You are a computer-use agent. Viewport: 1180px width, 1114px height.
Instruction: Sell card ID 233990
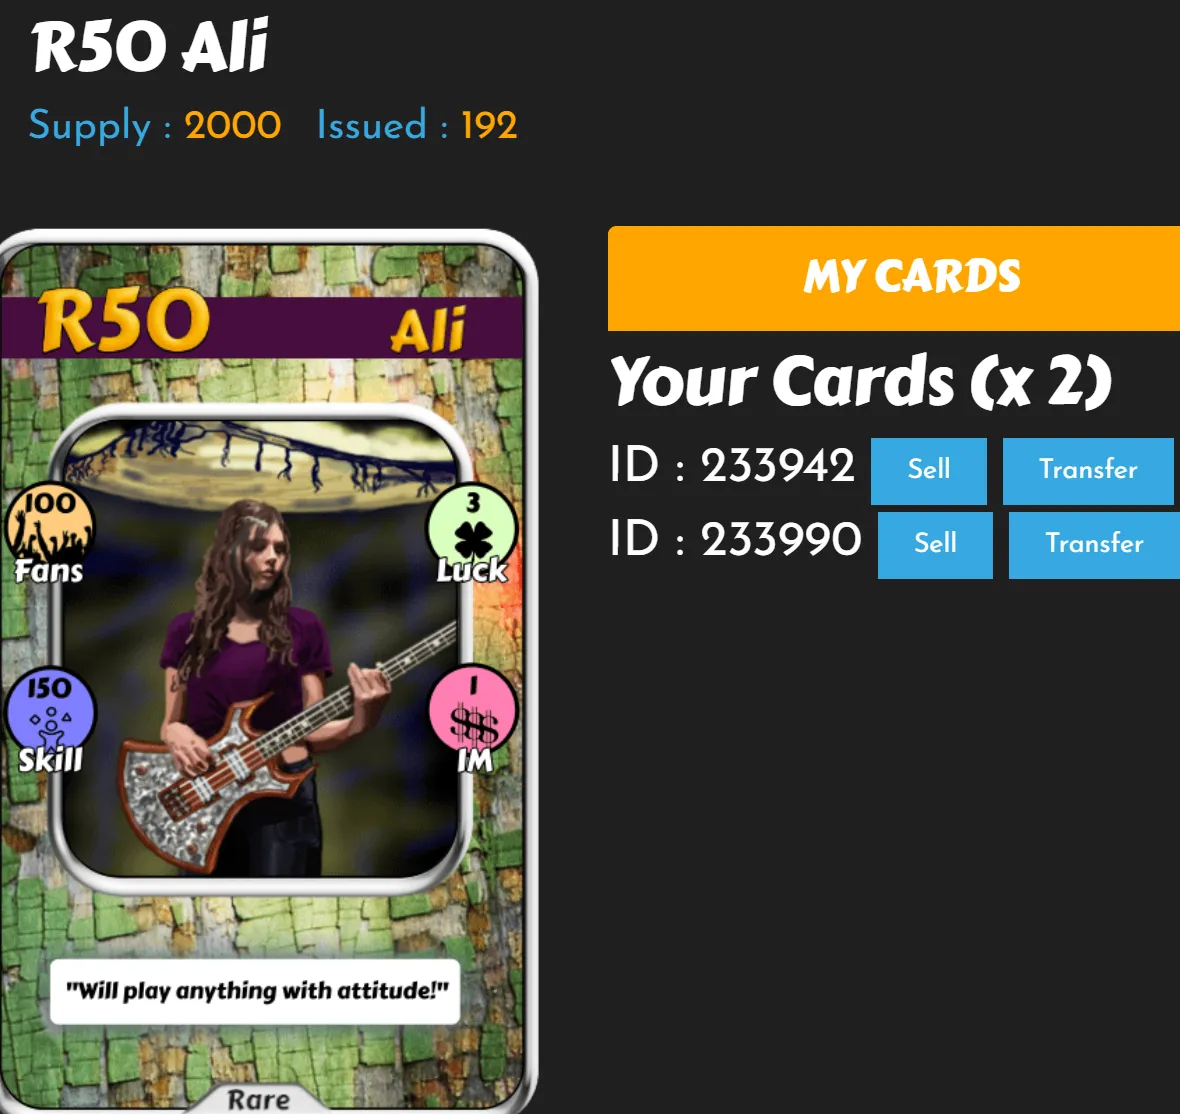tap(935, 545)
